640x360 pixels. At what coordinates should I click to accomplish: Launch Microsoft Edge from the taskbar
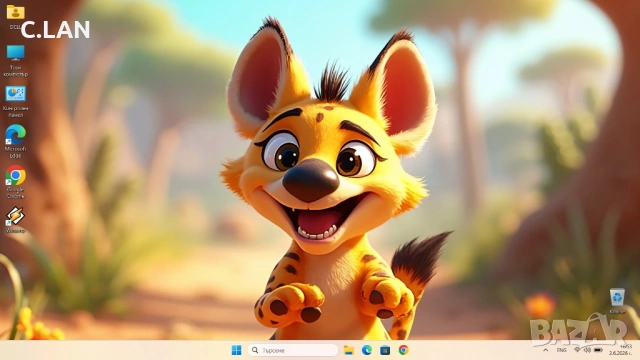367,350
